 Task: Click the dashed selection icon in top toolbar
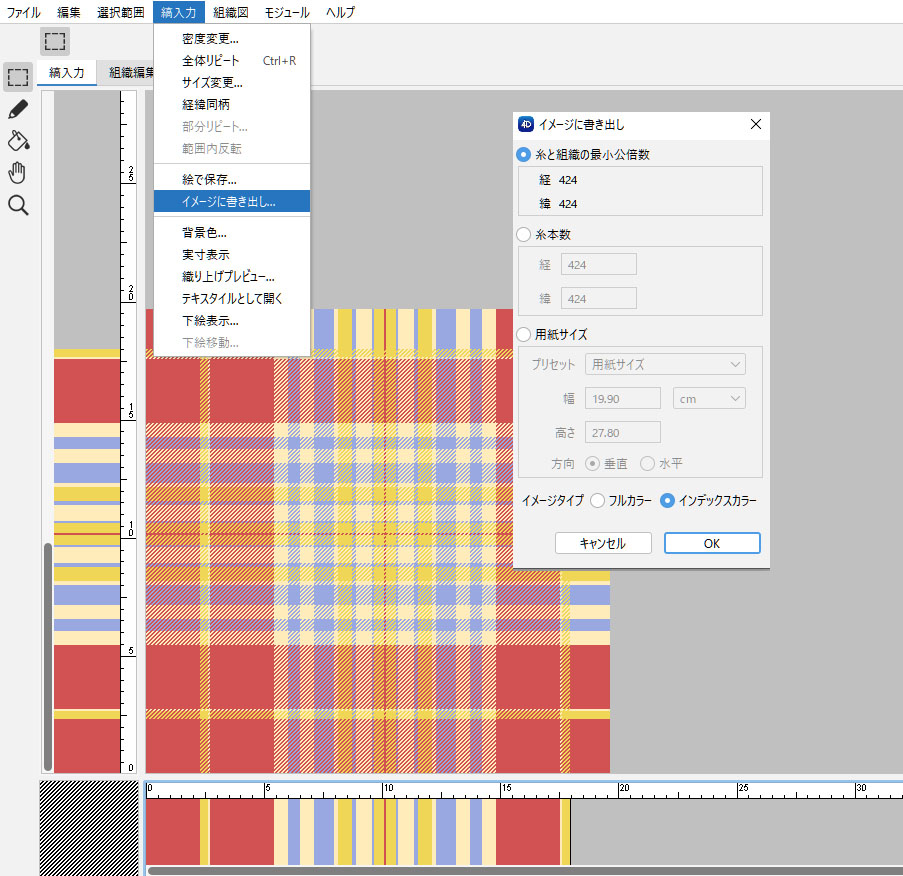[55, 41]
